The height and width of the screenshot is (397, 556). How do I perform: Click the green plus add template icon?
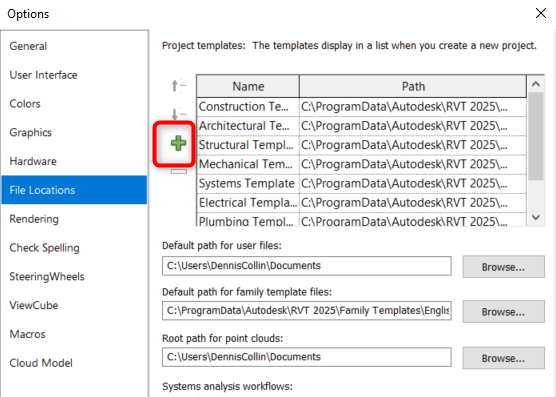click(x=178, y=143)
